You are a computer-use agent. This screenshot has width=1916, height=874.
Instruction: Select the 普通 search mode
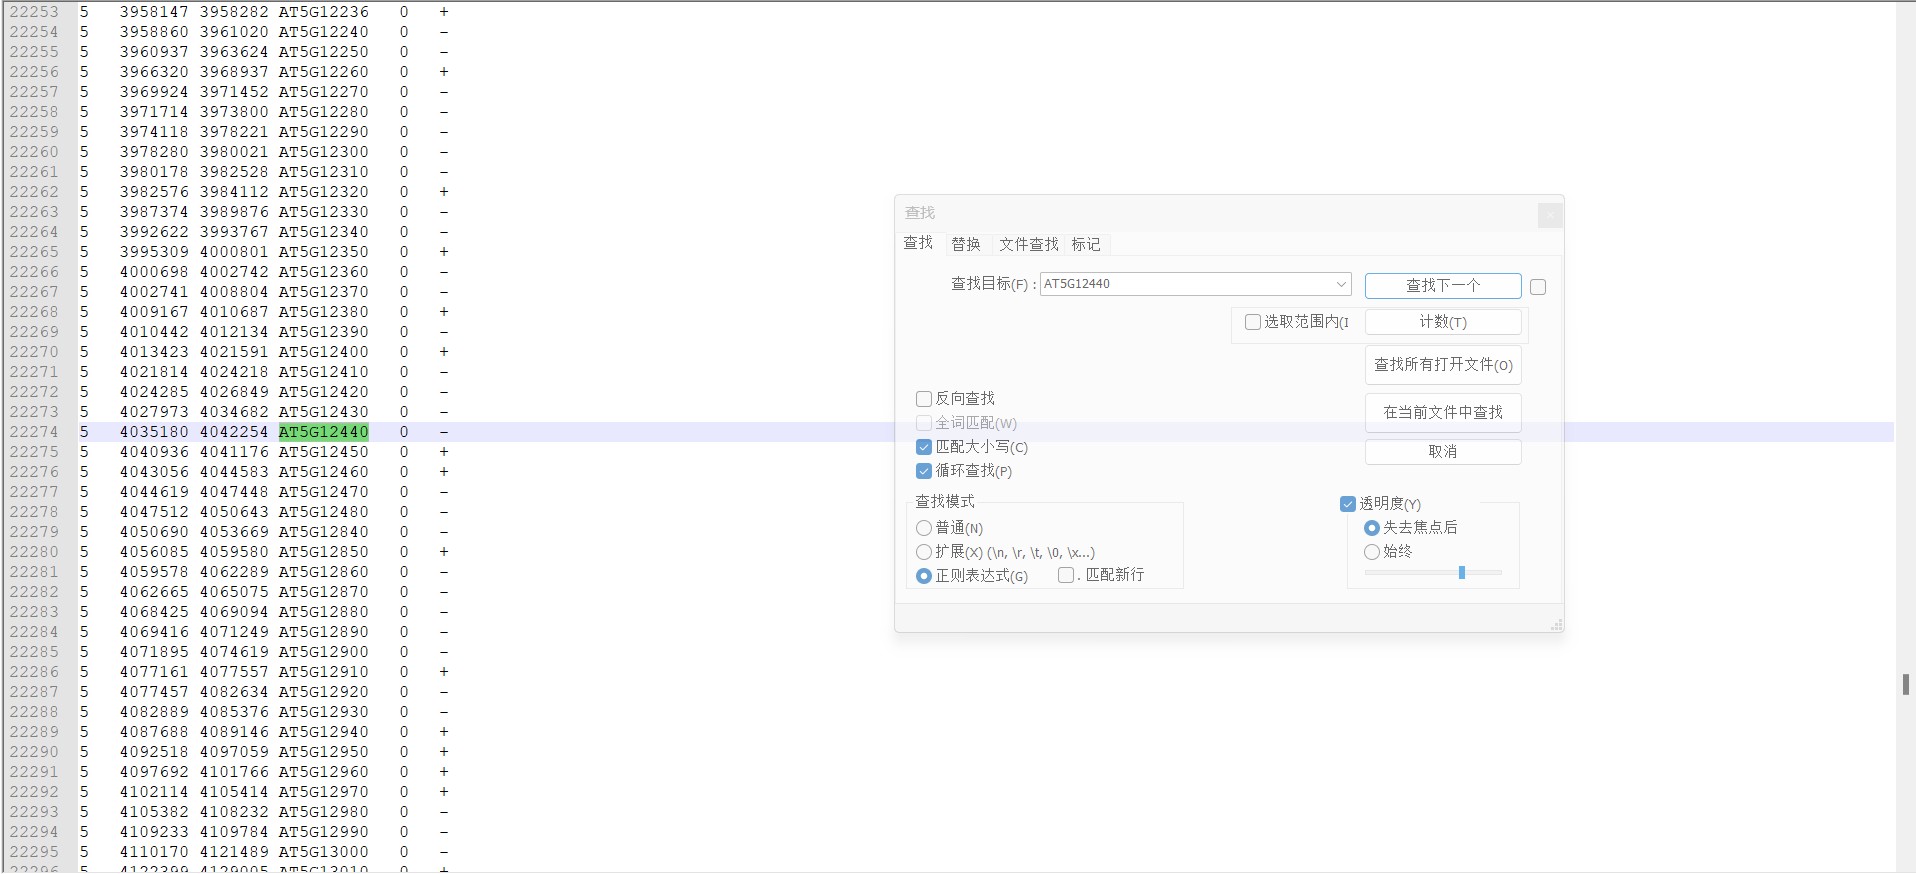pyautogui.click(x=924, y=528)
